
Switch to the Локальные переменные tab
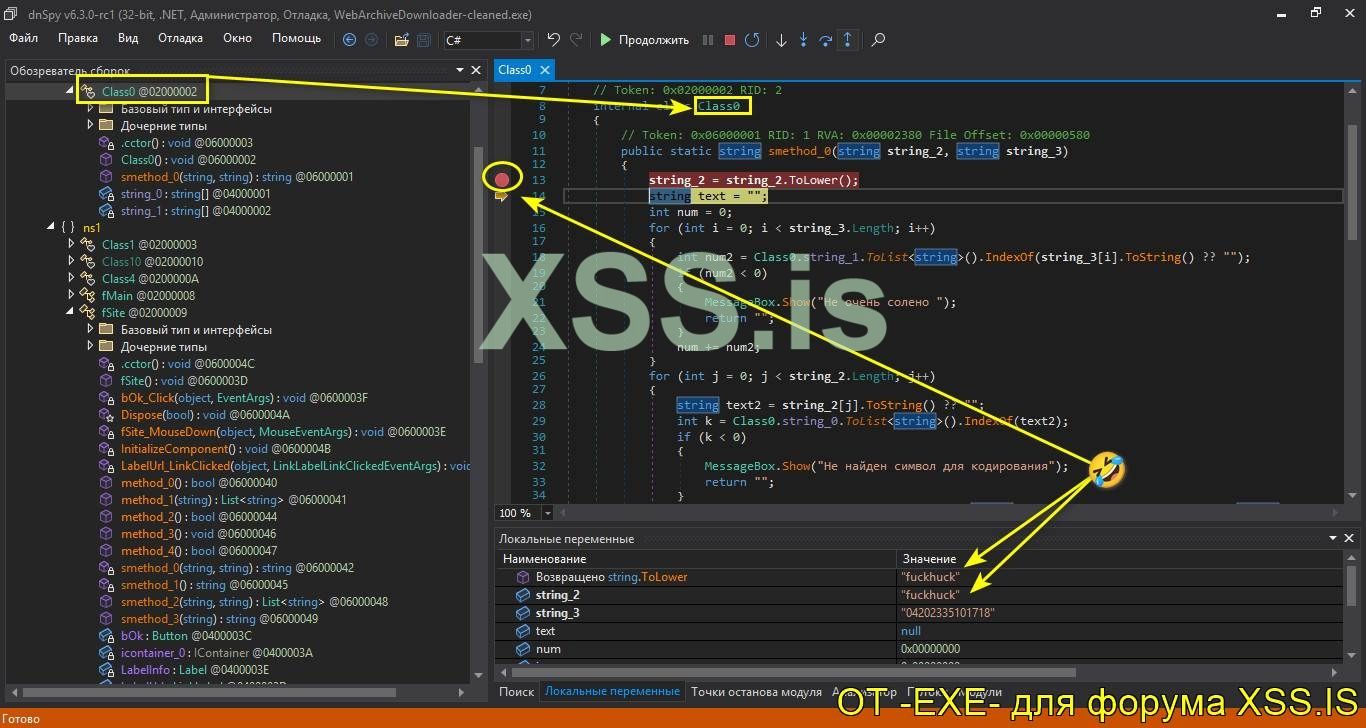point(613,691)
